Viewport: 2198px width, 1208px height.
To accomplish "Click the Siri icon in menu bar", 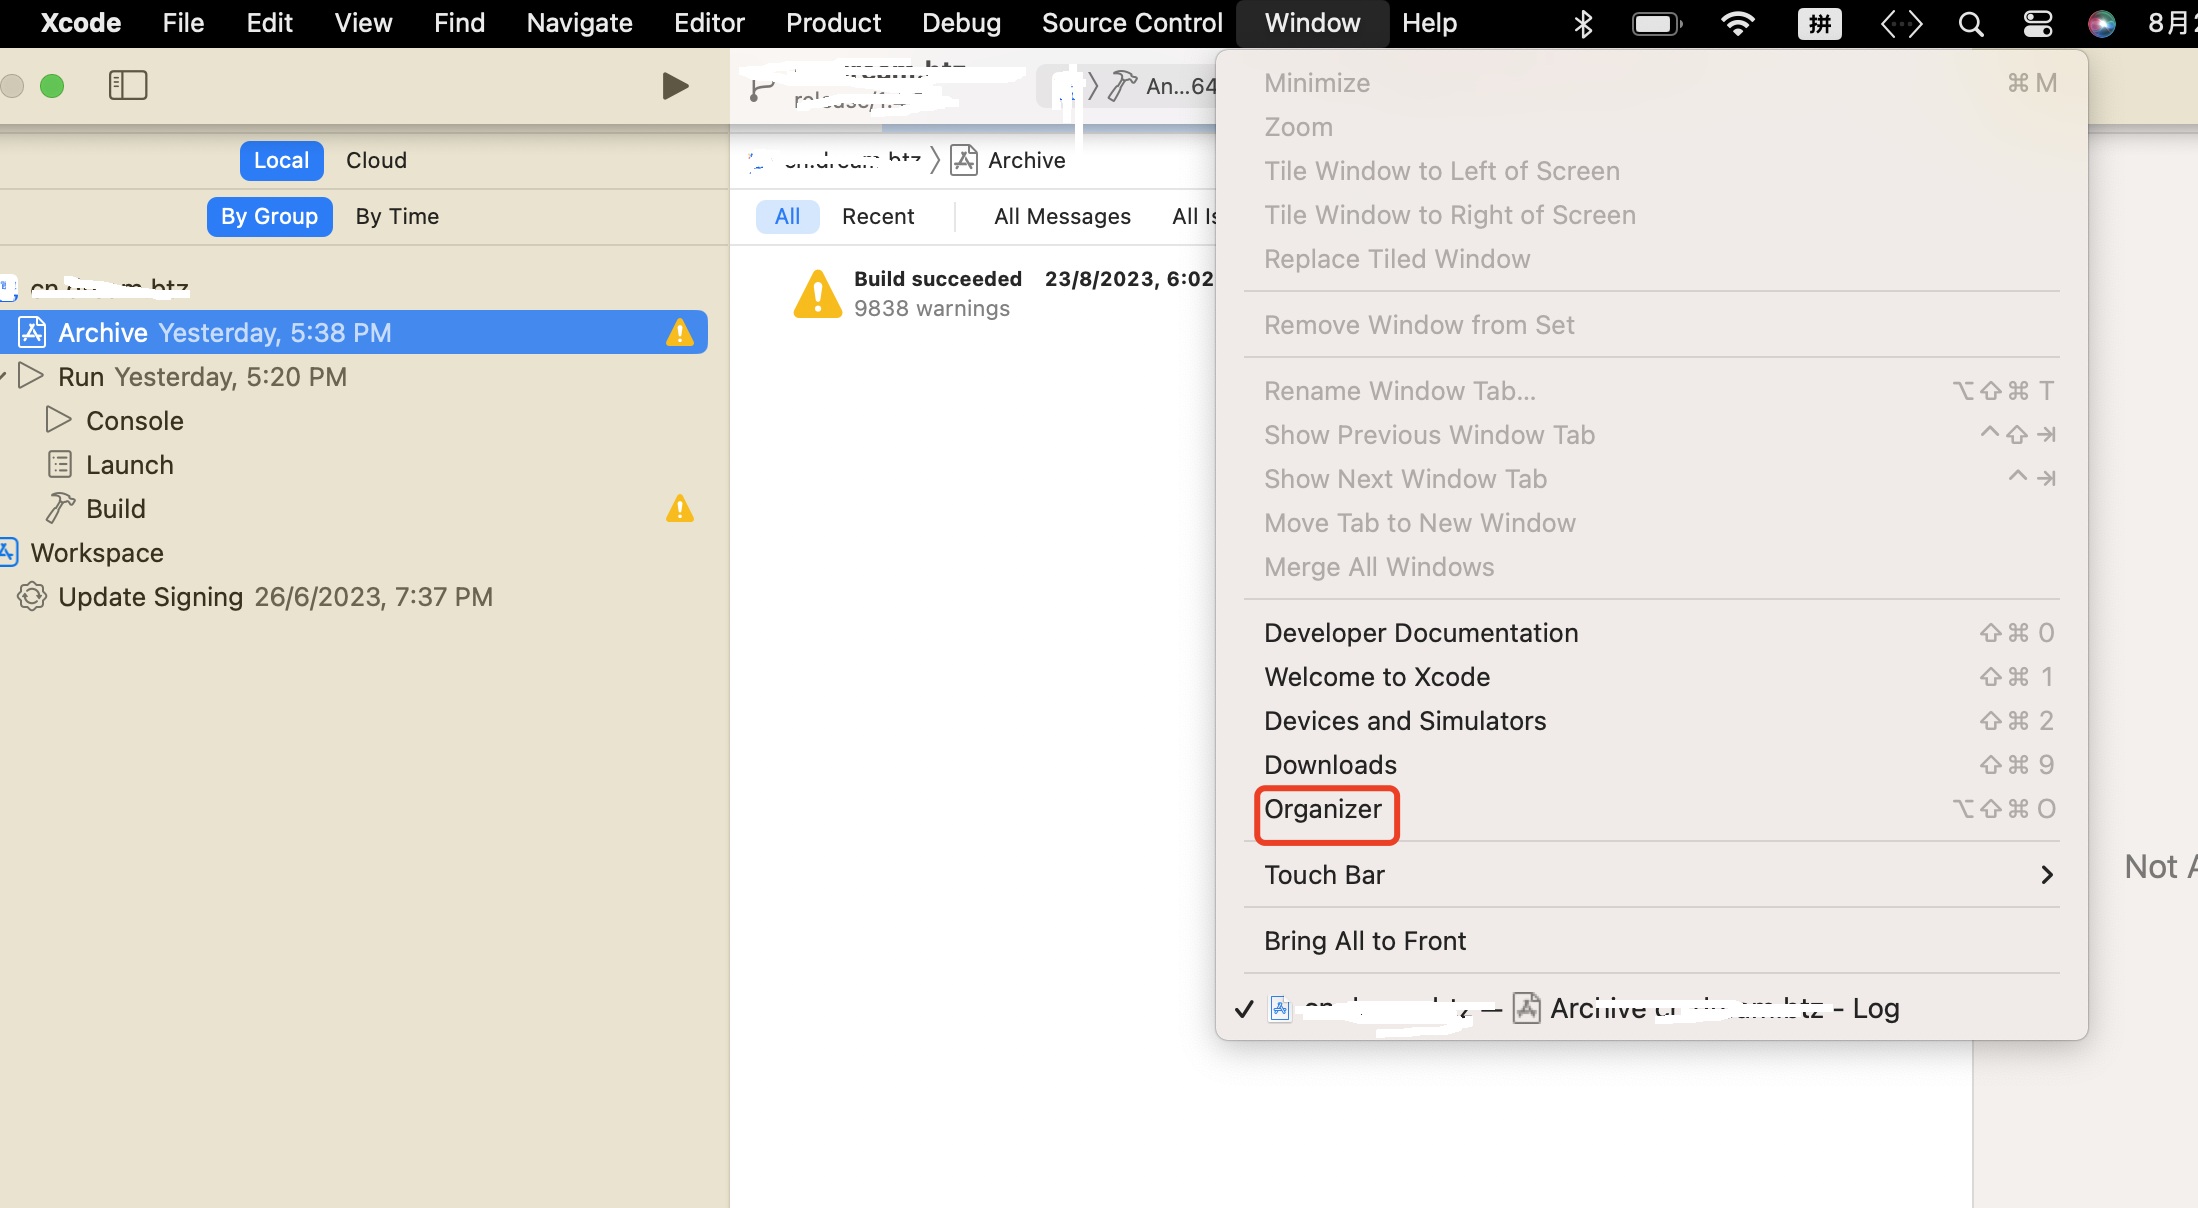I will tap(2102, 23).
